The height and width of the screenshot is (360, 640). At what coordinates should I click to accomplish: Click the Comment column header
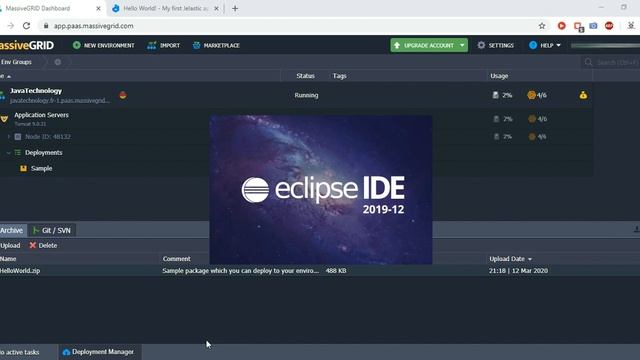coord(176,259)
